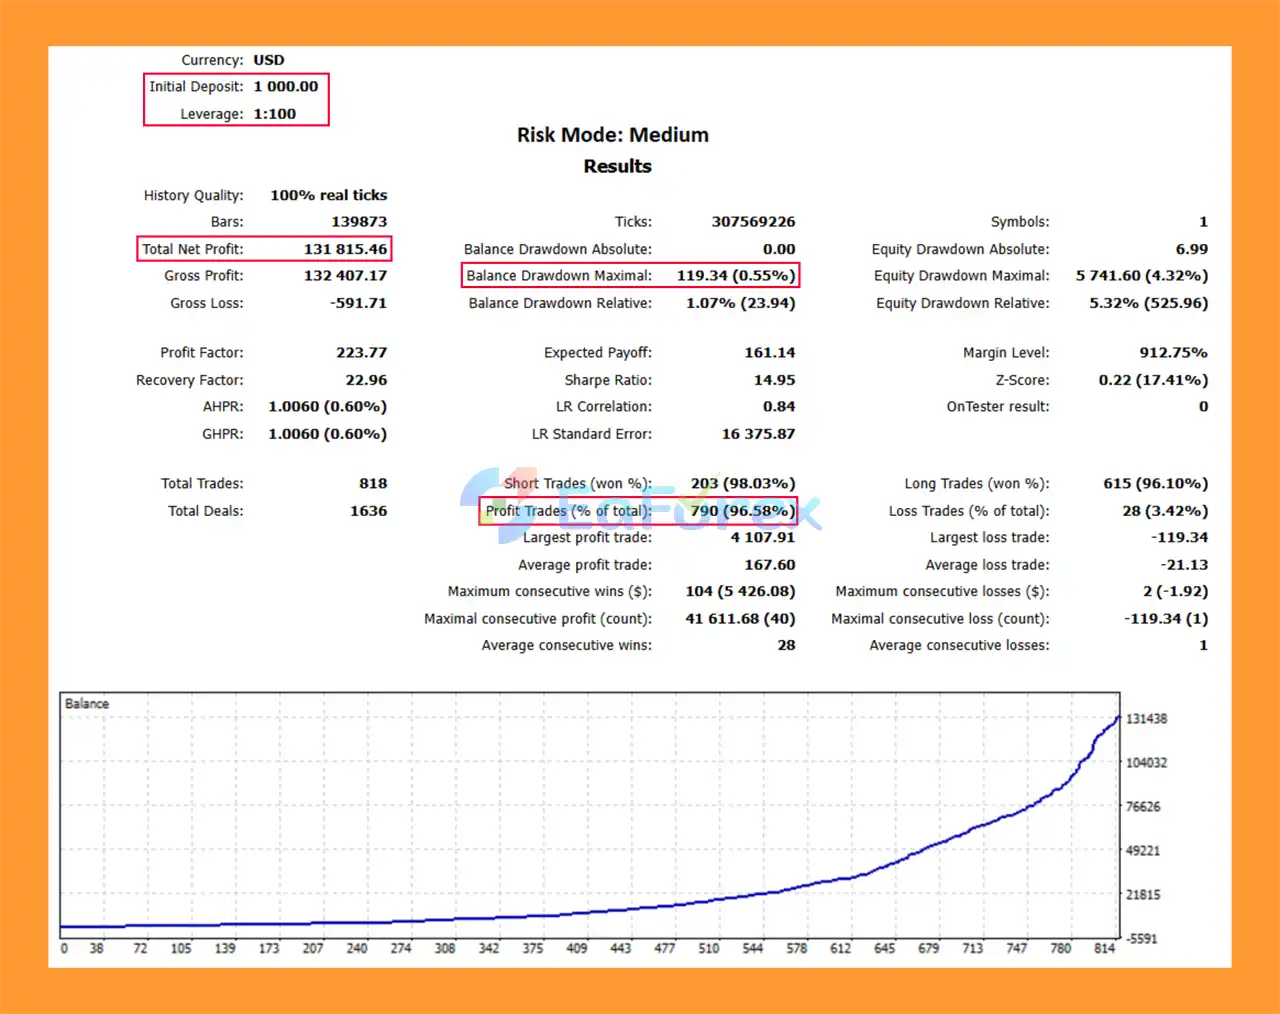Select the Sharpe Ratio value 14.95

774,380
